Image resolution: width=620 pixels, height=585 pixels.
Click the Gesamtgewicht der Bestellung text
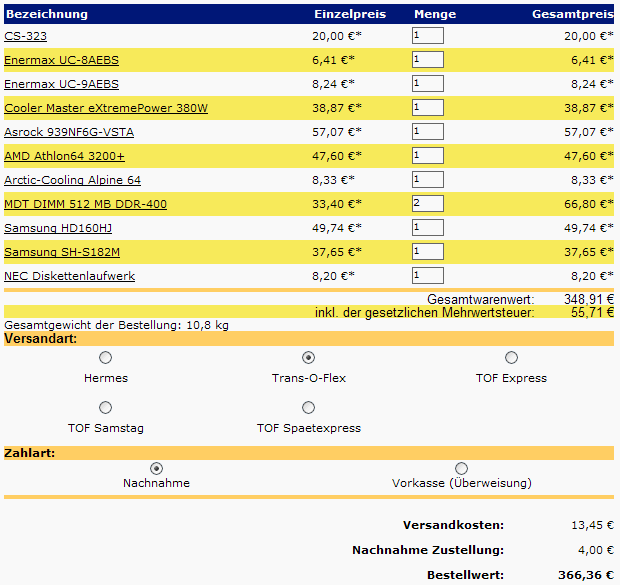tap(116, 325)
